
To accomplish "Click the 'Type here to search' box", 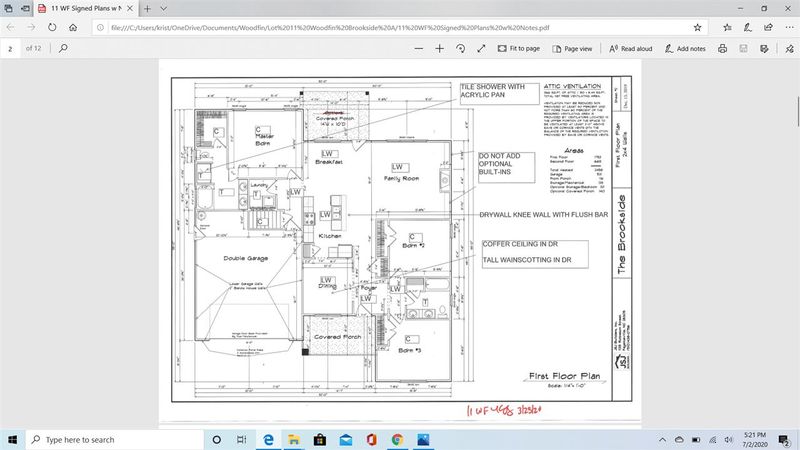I will point(115,439).
